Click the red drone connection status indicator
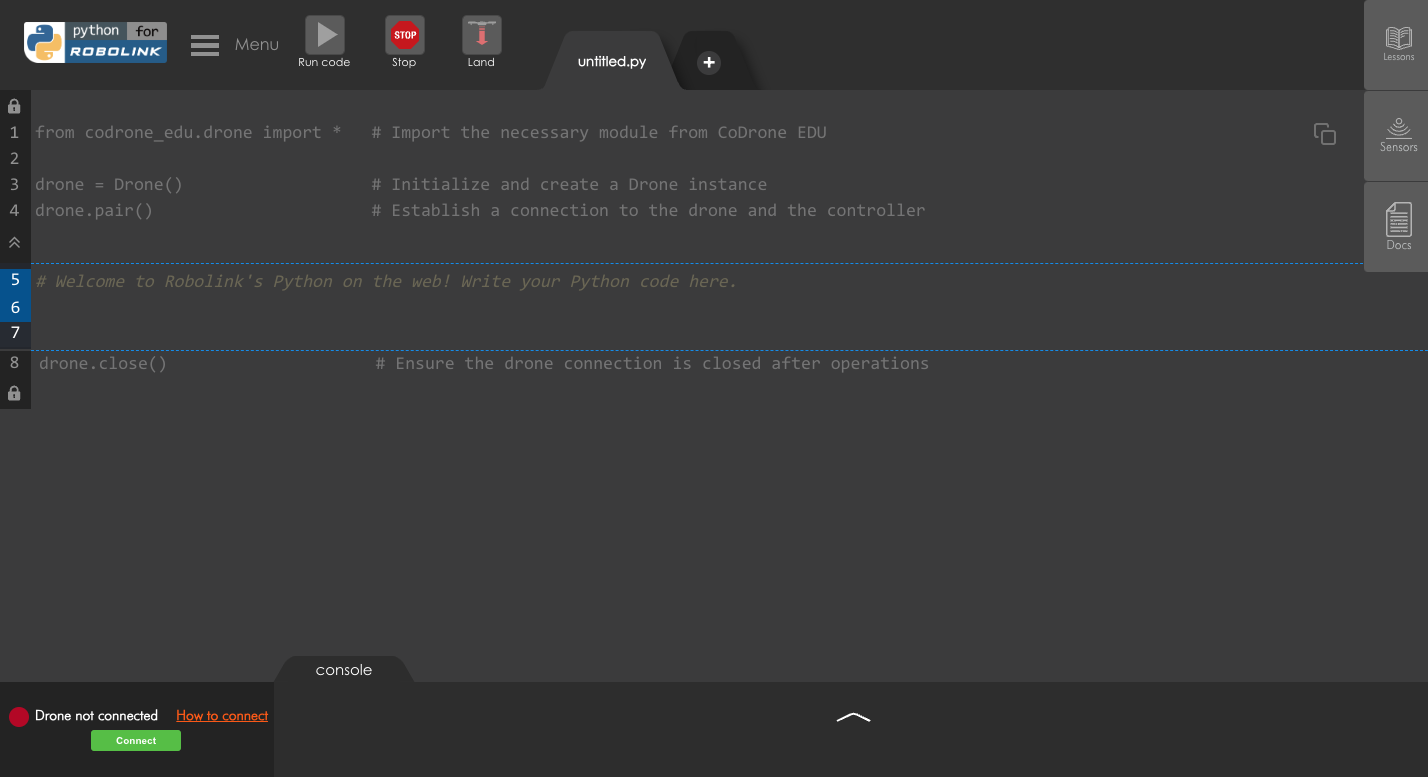 click(19, 717)
